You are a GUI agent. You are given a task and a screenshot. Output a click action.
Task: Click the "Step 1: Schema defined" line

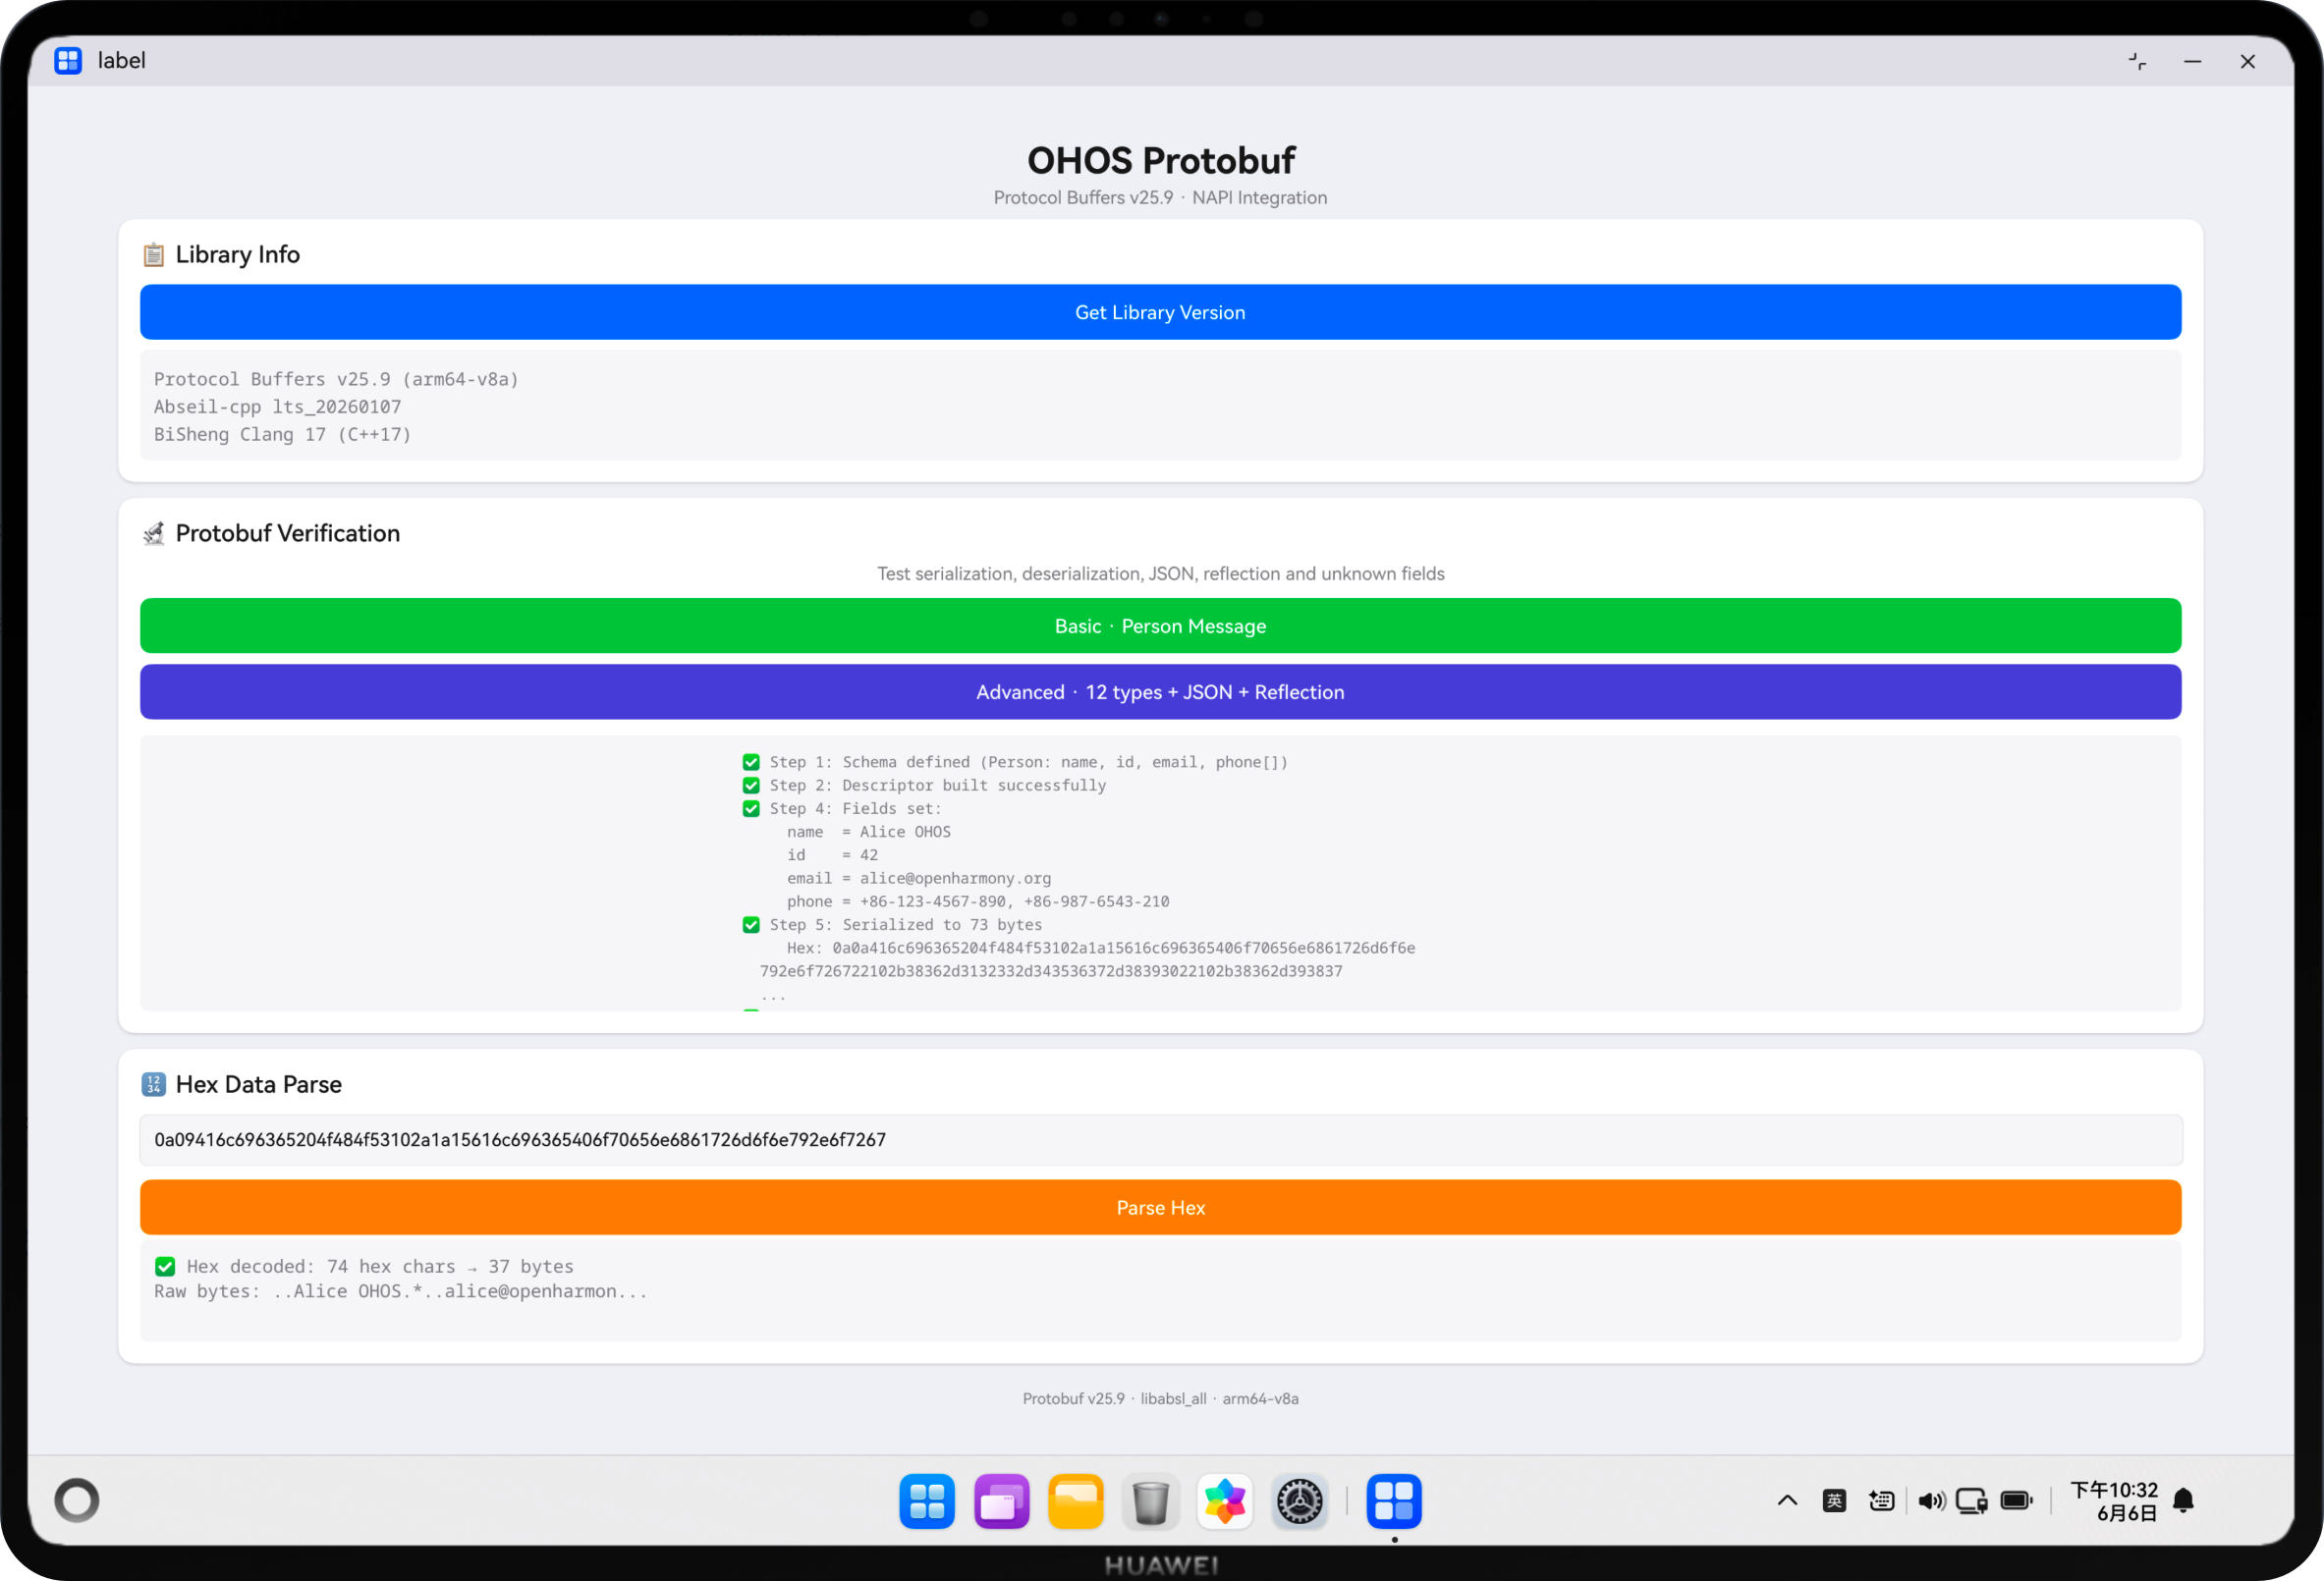pyautogui.click(x=1015, y=762)
